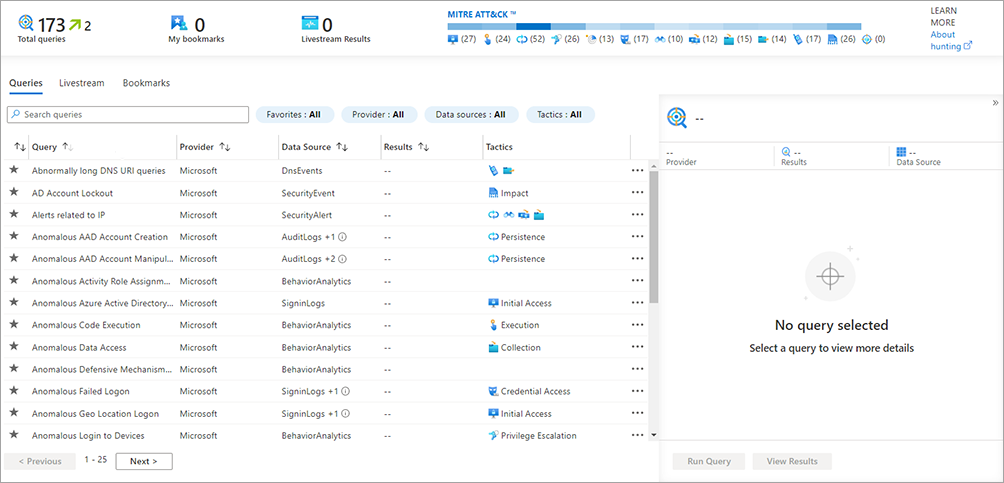
Task: Click Execution icon in Anomalous Code Execution row
Action: click(493, 325)
